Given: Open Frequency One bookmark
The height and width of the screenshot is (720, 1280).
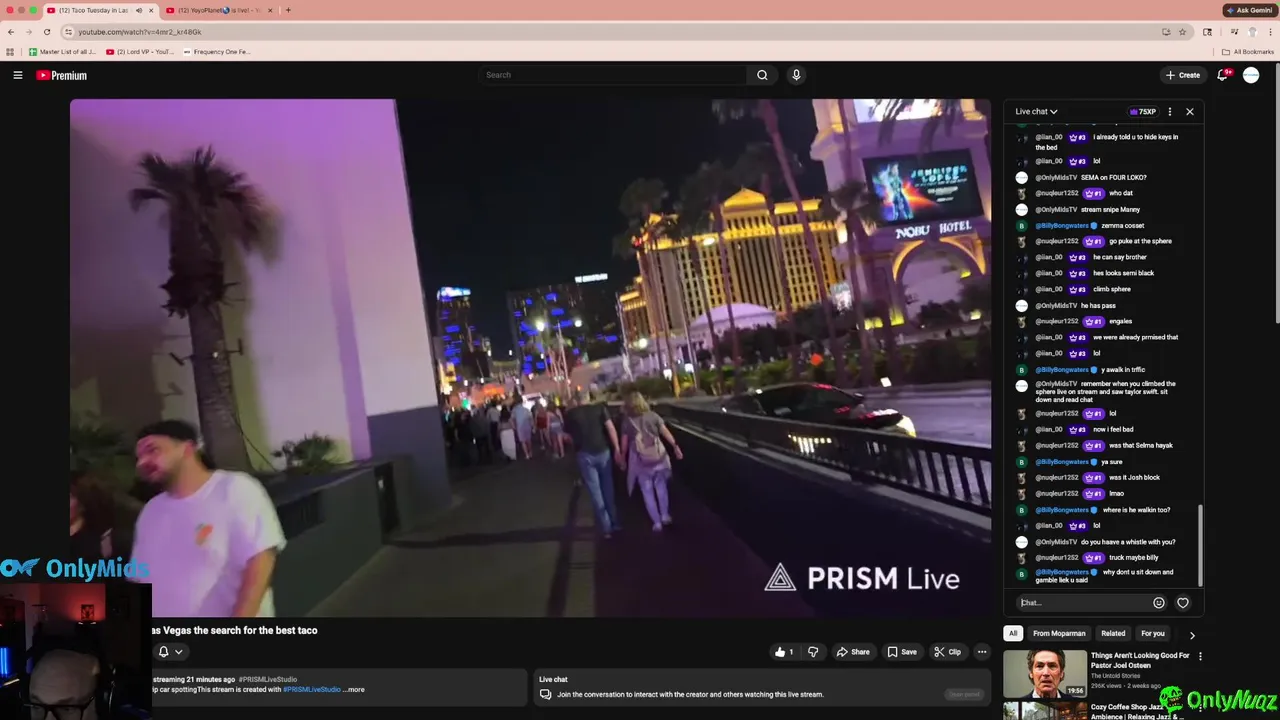Looking at the screenshot, I should (216, 52).
